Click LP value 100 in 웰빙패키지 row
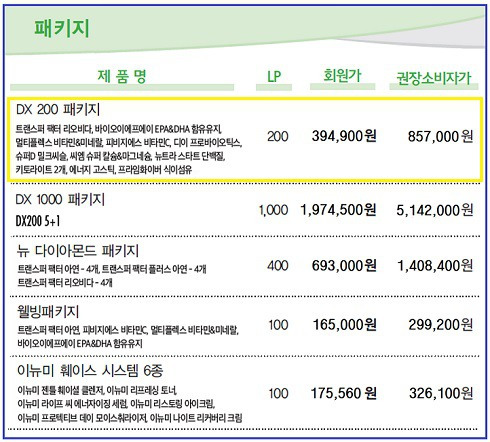Screen dimensions: 490x442 (278, 325)
